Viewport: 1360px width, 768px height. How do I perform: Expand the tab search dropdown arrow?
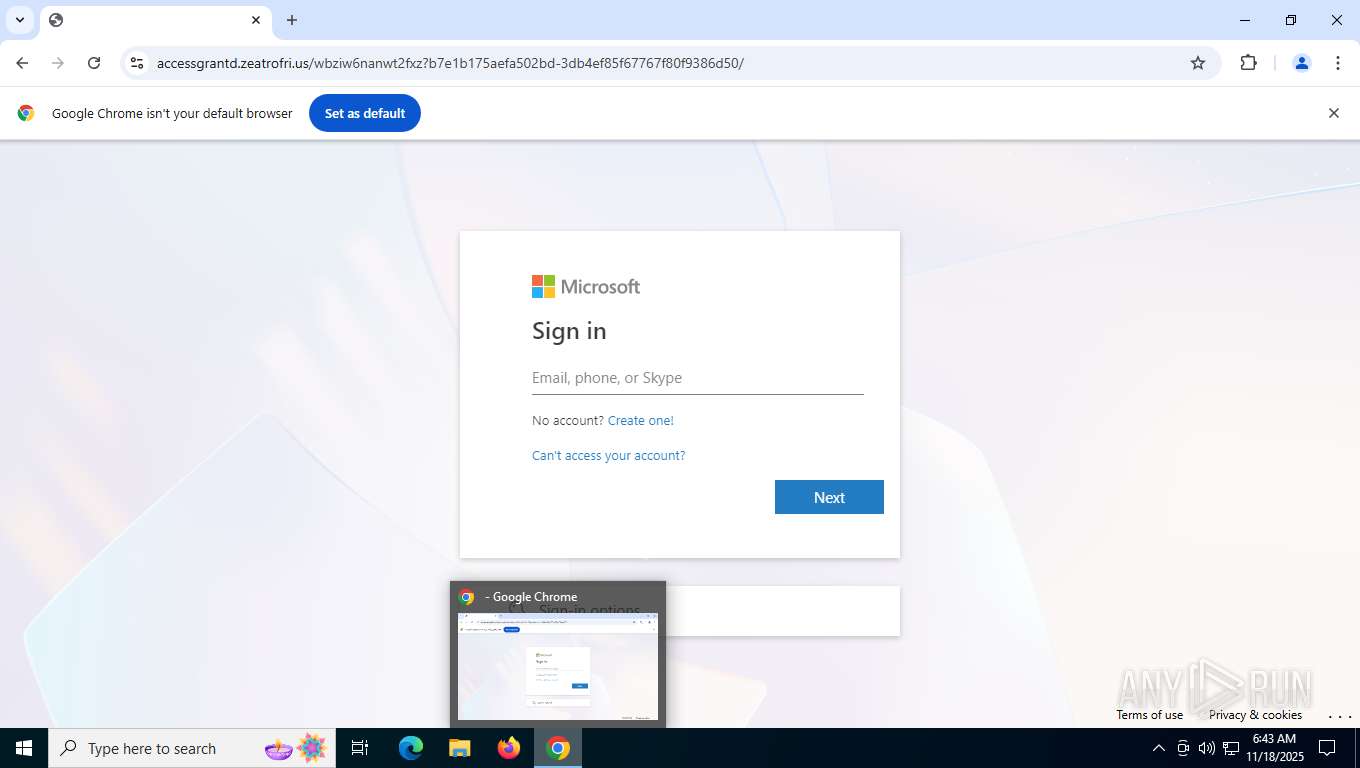point(20,20)
